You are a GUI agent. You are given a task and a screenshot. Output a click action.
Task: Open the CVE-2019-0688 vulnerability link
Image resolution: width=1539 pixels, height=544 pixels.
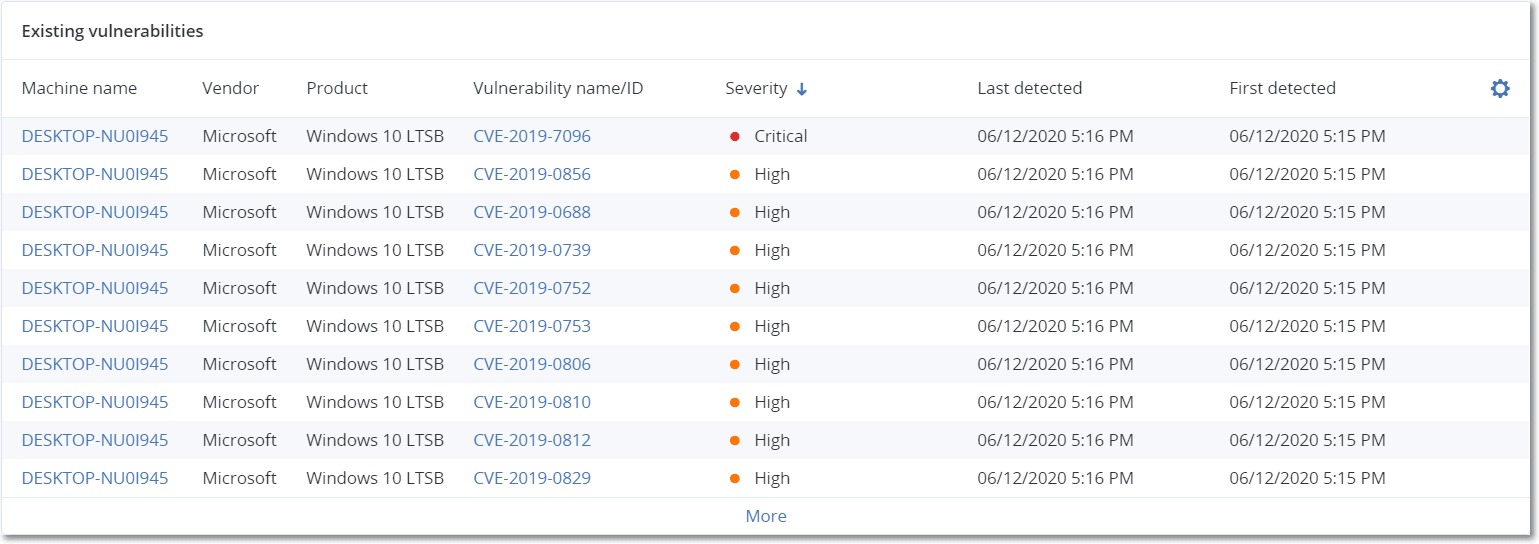(531, 212)
